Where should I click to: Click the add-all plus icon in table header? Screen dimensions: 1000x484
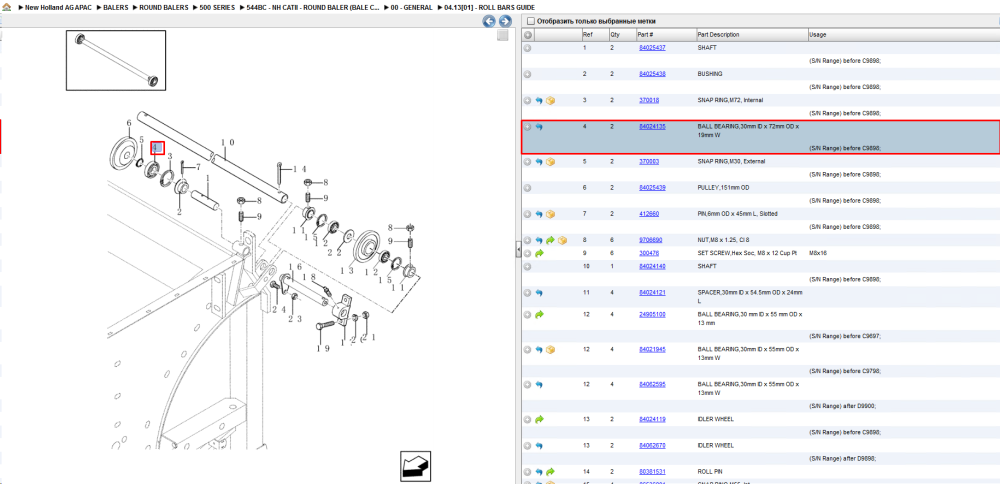coord(527,34)
